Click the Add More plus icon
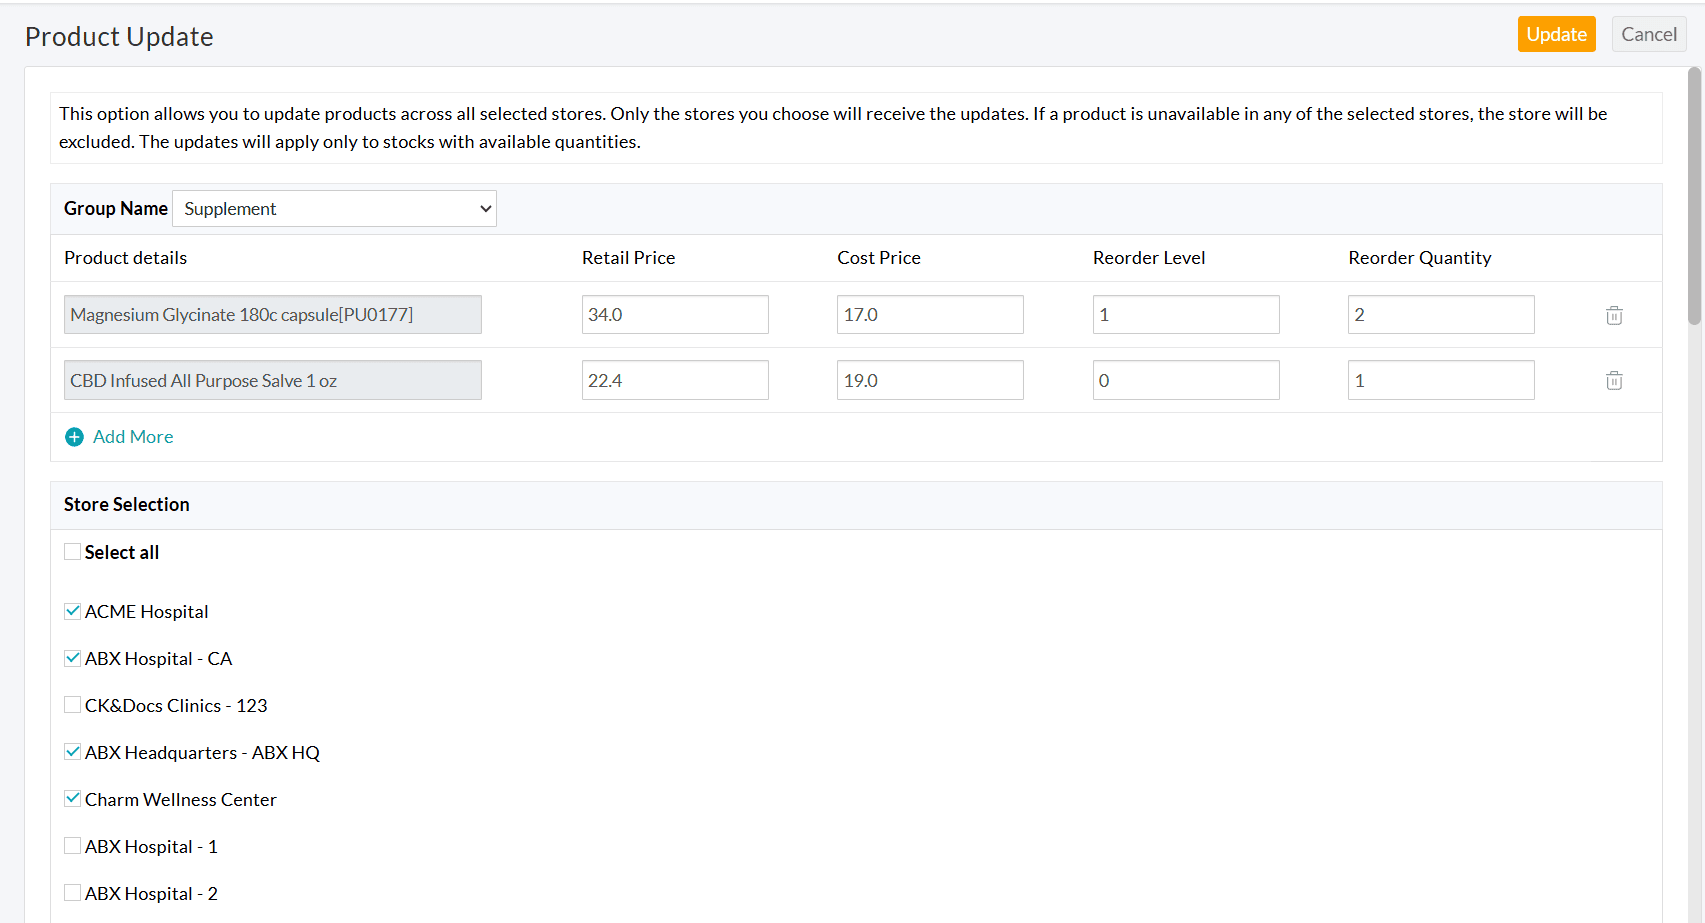Screen dimensions: 1705x923 click(74, 437)
